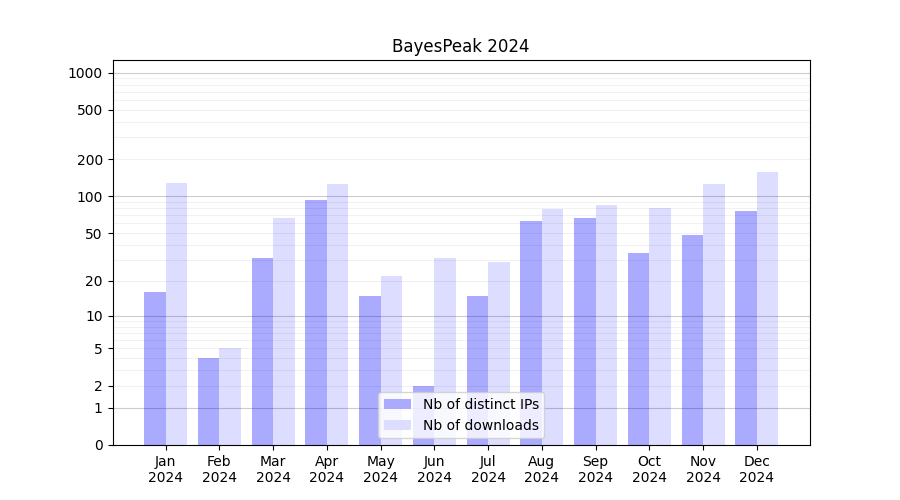Pick the Sep 2024 distinct IPs bar

(x=585, y=331)
